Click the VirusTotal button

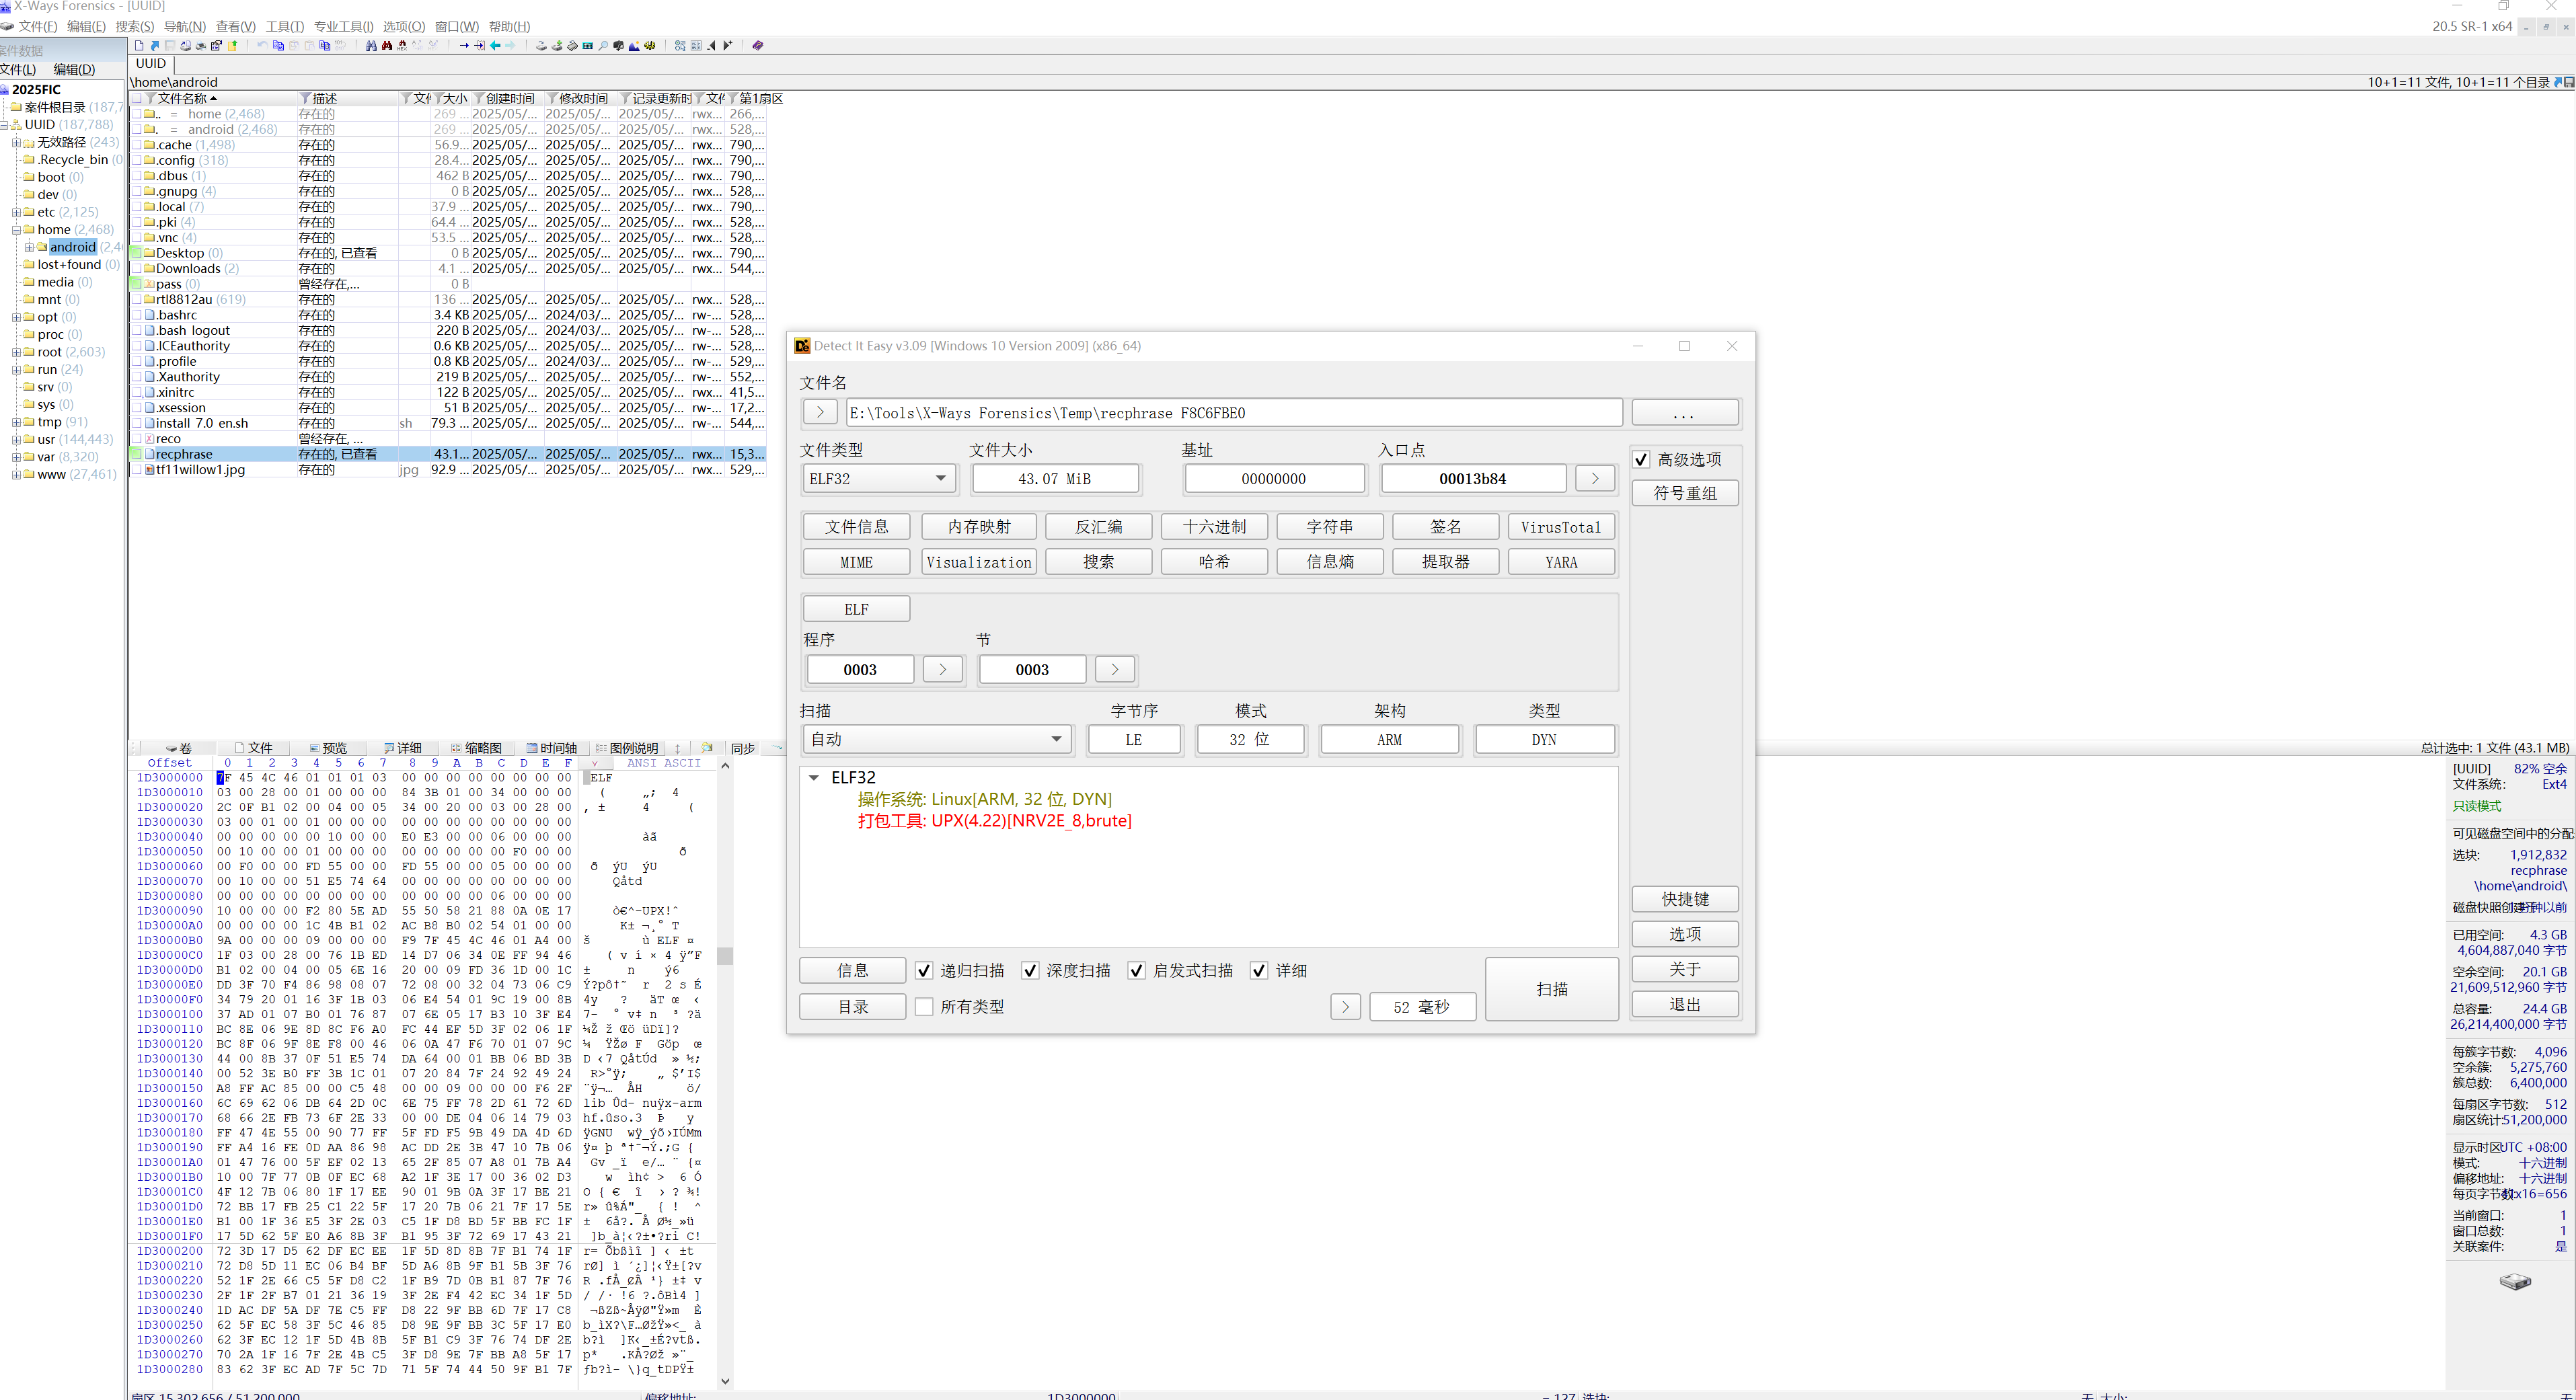click(x=1560, y=527)
